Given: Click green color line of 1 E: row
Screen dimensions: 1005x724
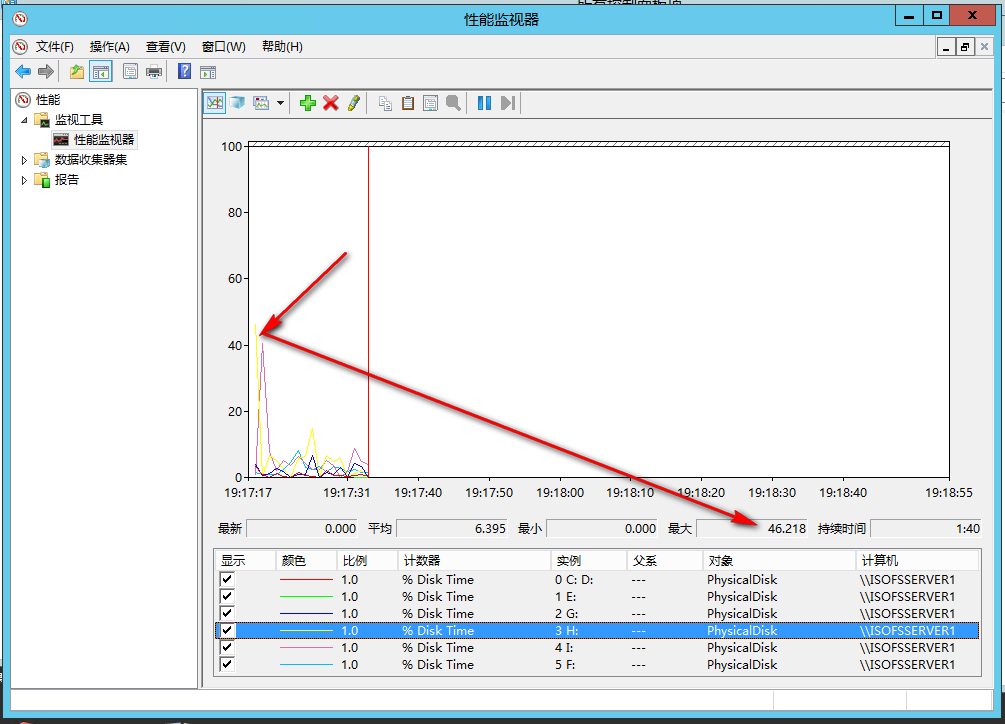Looking at the screenshot, I should pos(306,596).
